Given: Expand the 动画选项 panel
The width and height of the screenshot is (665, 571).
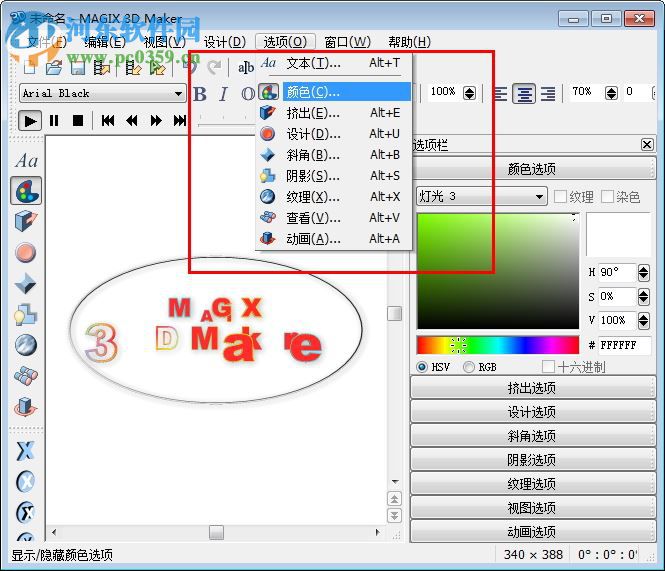Looking at the screenshot, I should [x=533, y=532].
